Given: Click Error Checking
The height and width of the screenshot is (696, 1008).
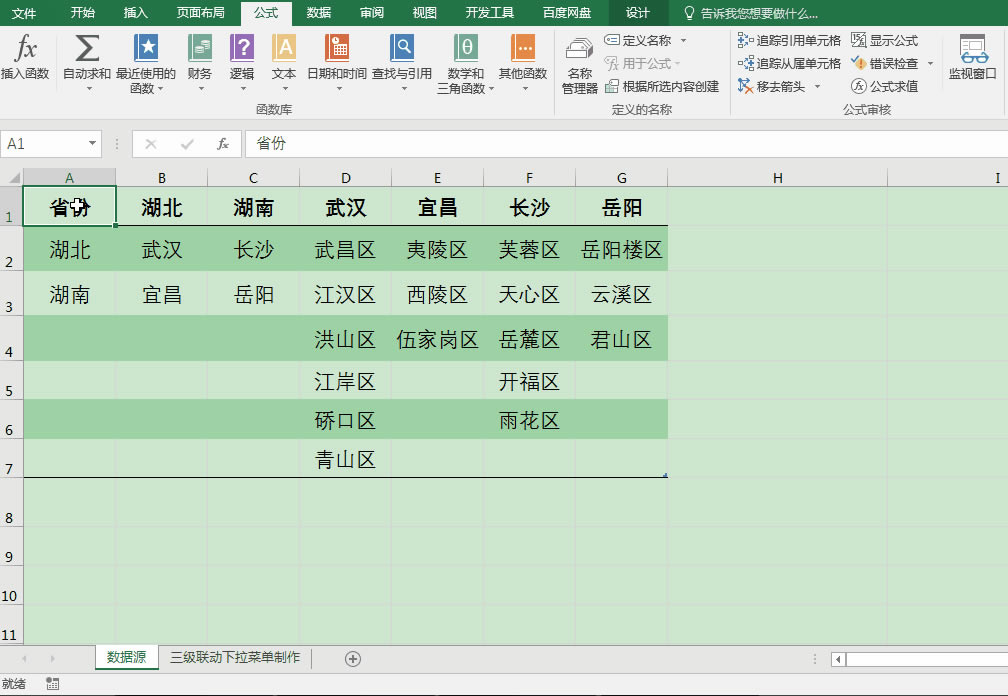Looking at the screenshot, I should tap(885, 63).
